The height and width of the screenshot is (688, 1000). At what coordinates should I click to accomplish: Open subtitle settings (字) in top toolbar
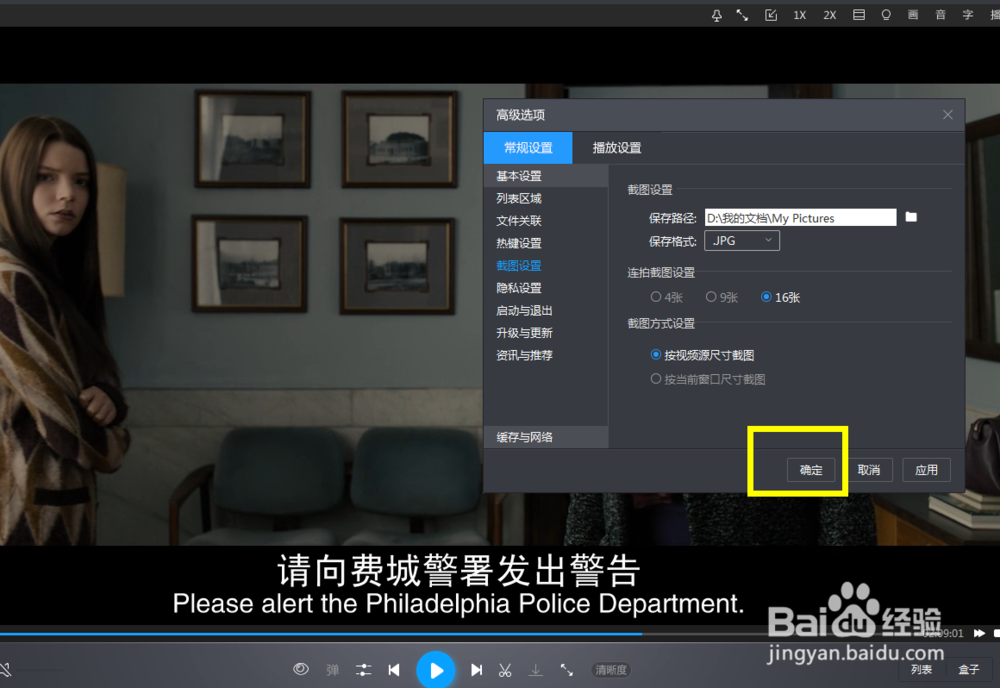968,15
